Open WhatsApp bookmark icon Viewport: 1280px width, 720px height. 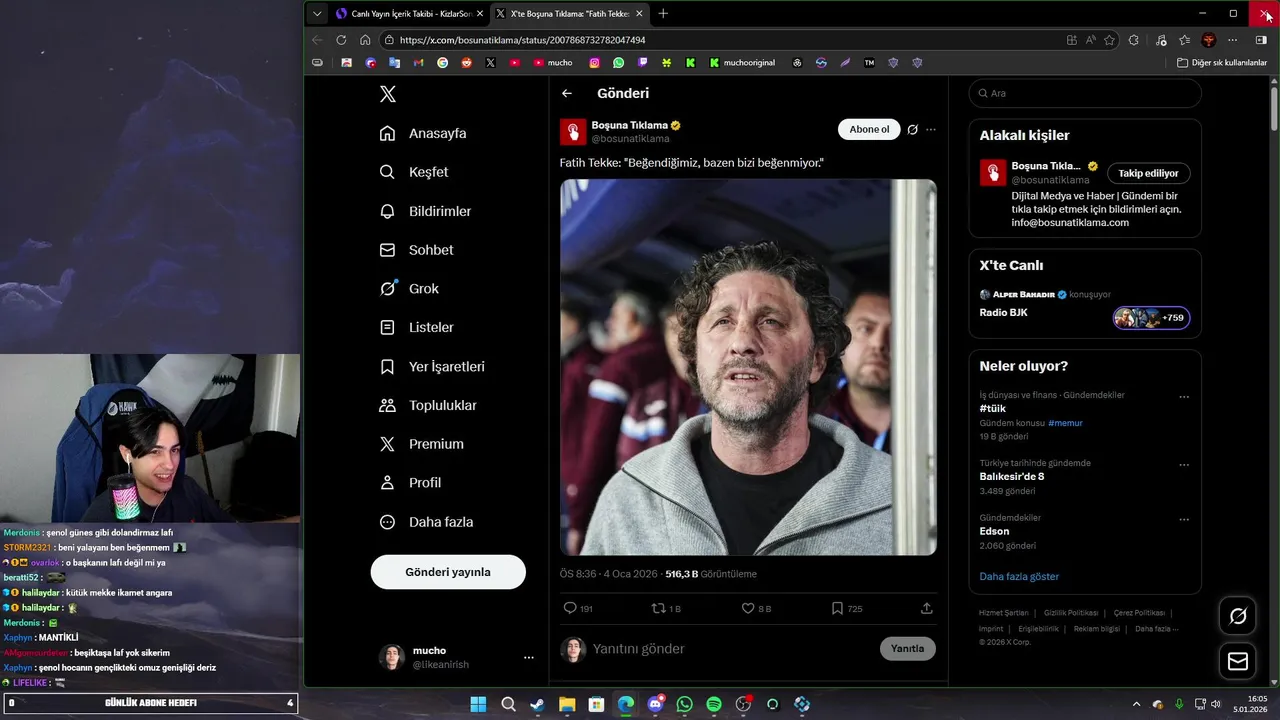coord(618,62)
